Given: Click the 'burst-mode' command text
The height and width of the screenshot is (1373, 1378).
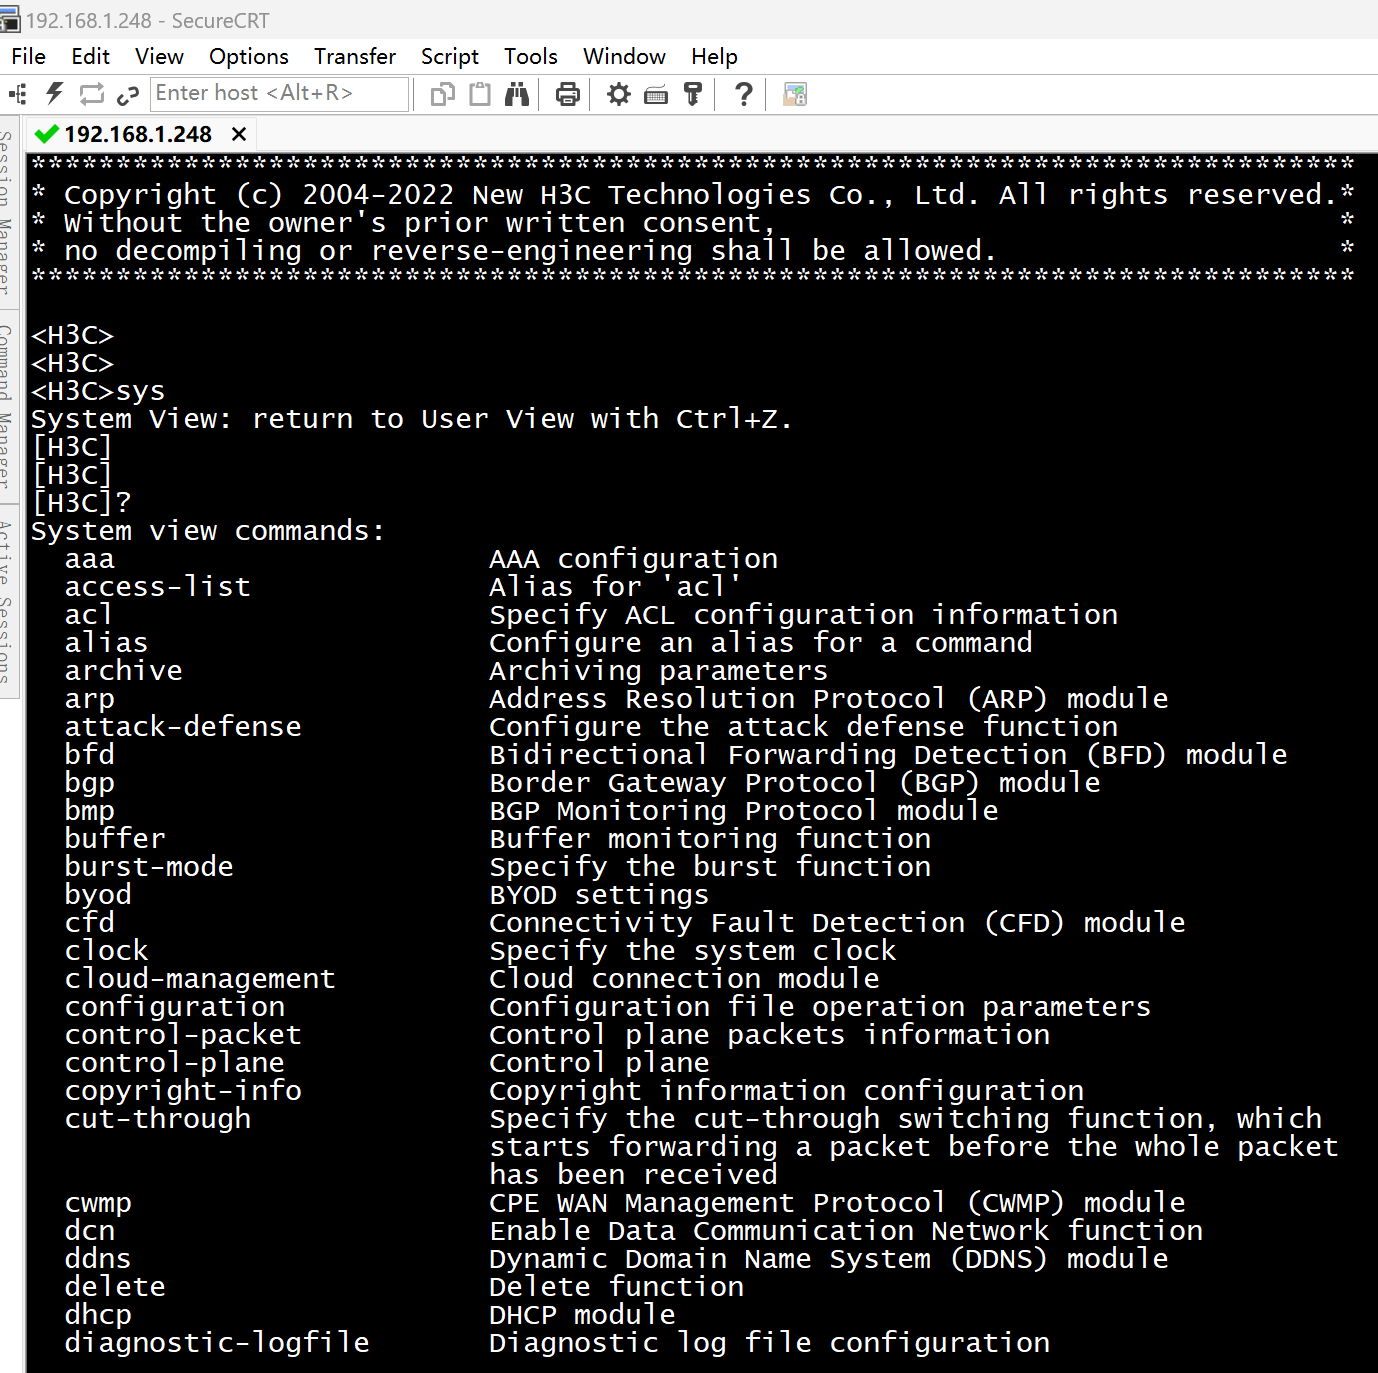Looking at the screenshot, I should coord(149,866).
